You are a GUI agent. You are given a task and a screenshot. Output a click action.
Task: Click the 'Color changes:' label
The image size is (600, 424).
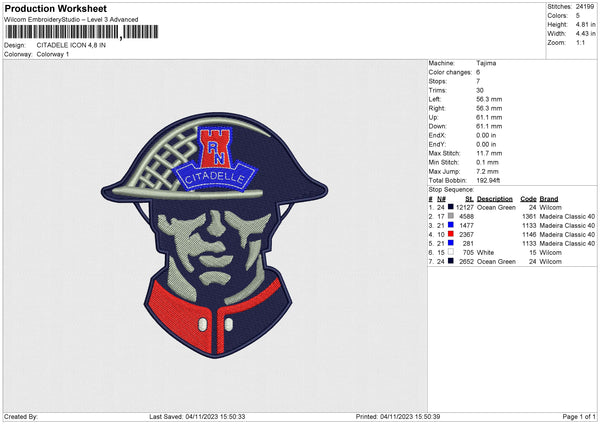(x=450, y=72)
